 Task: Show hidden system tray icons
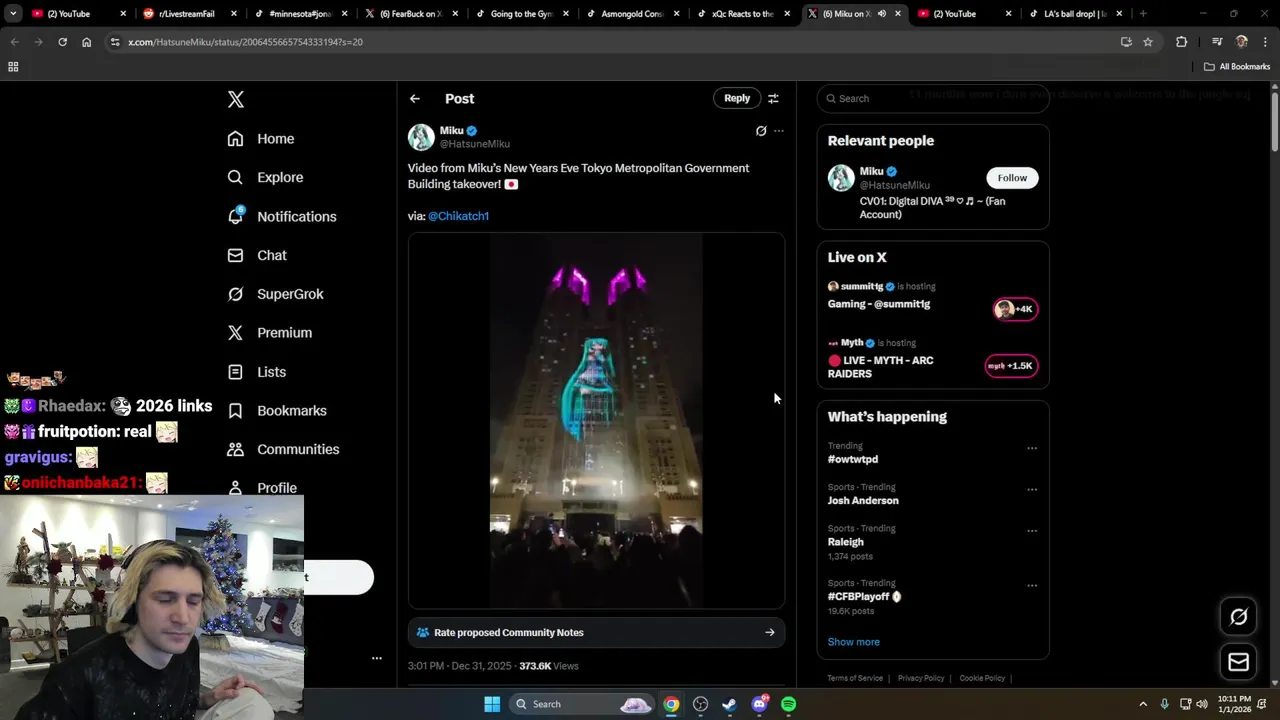[x=1143, y=704]
